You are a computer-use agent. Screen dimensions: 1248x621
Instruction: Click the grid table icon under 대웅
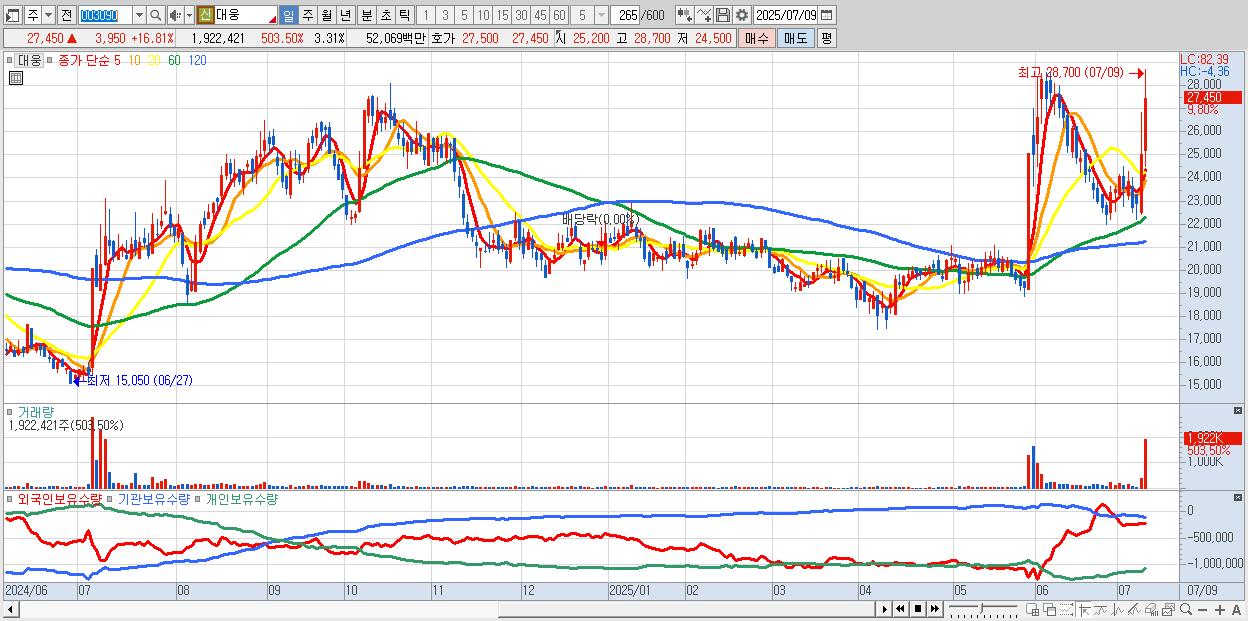15,78
